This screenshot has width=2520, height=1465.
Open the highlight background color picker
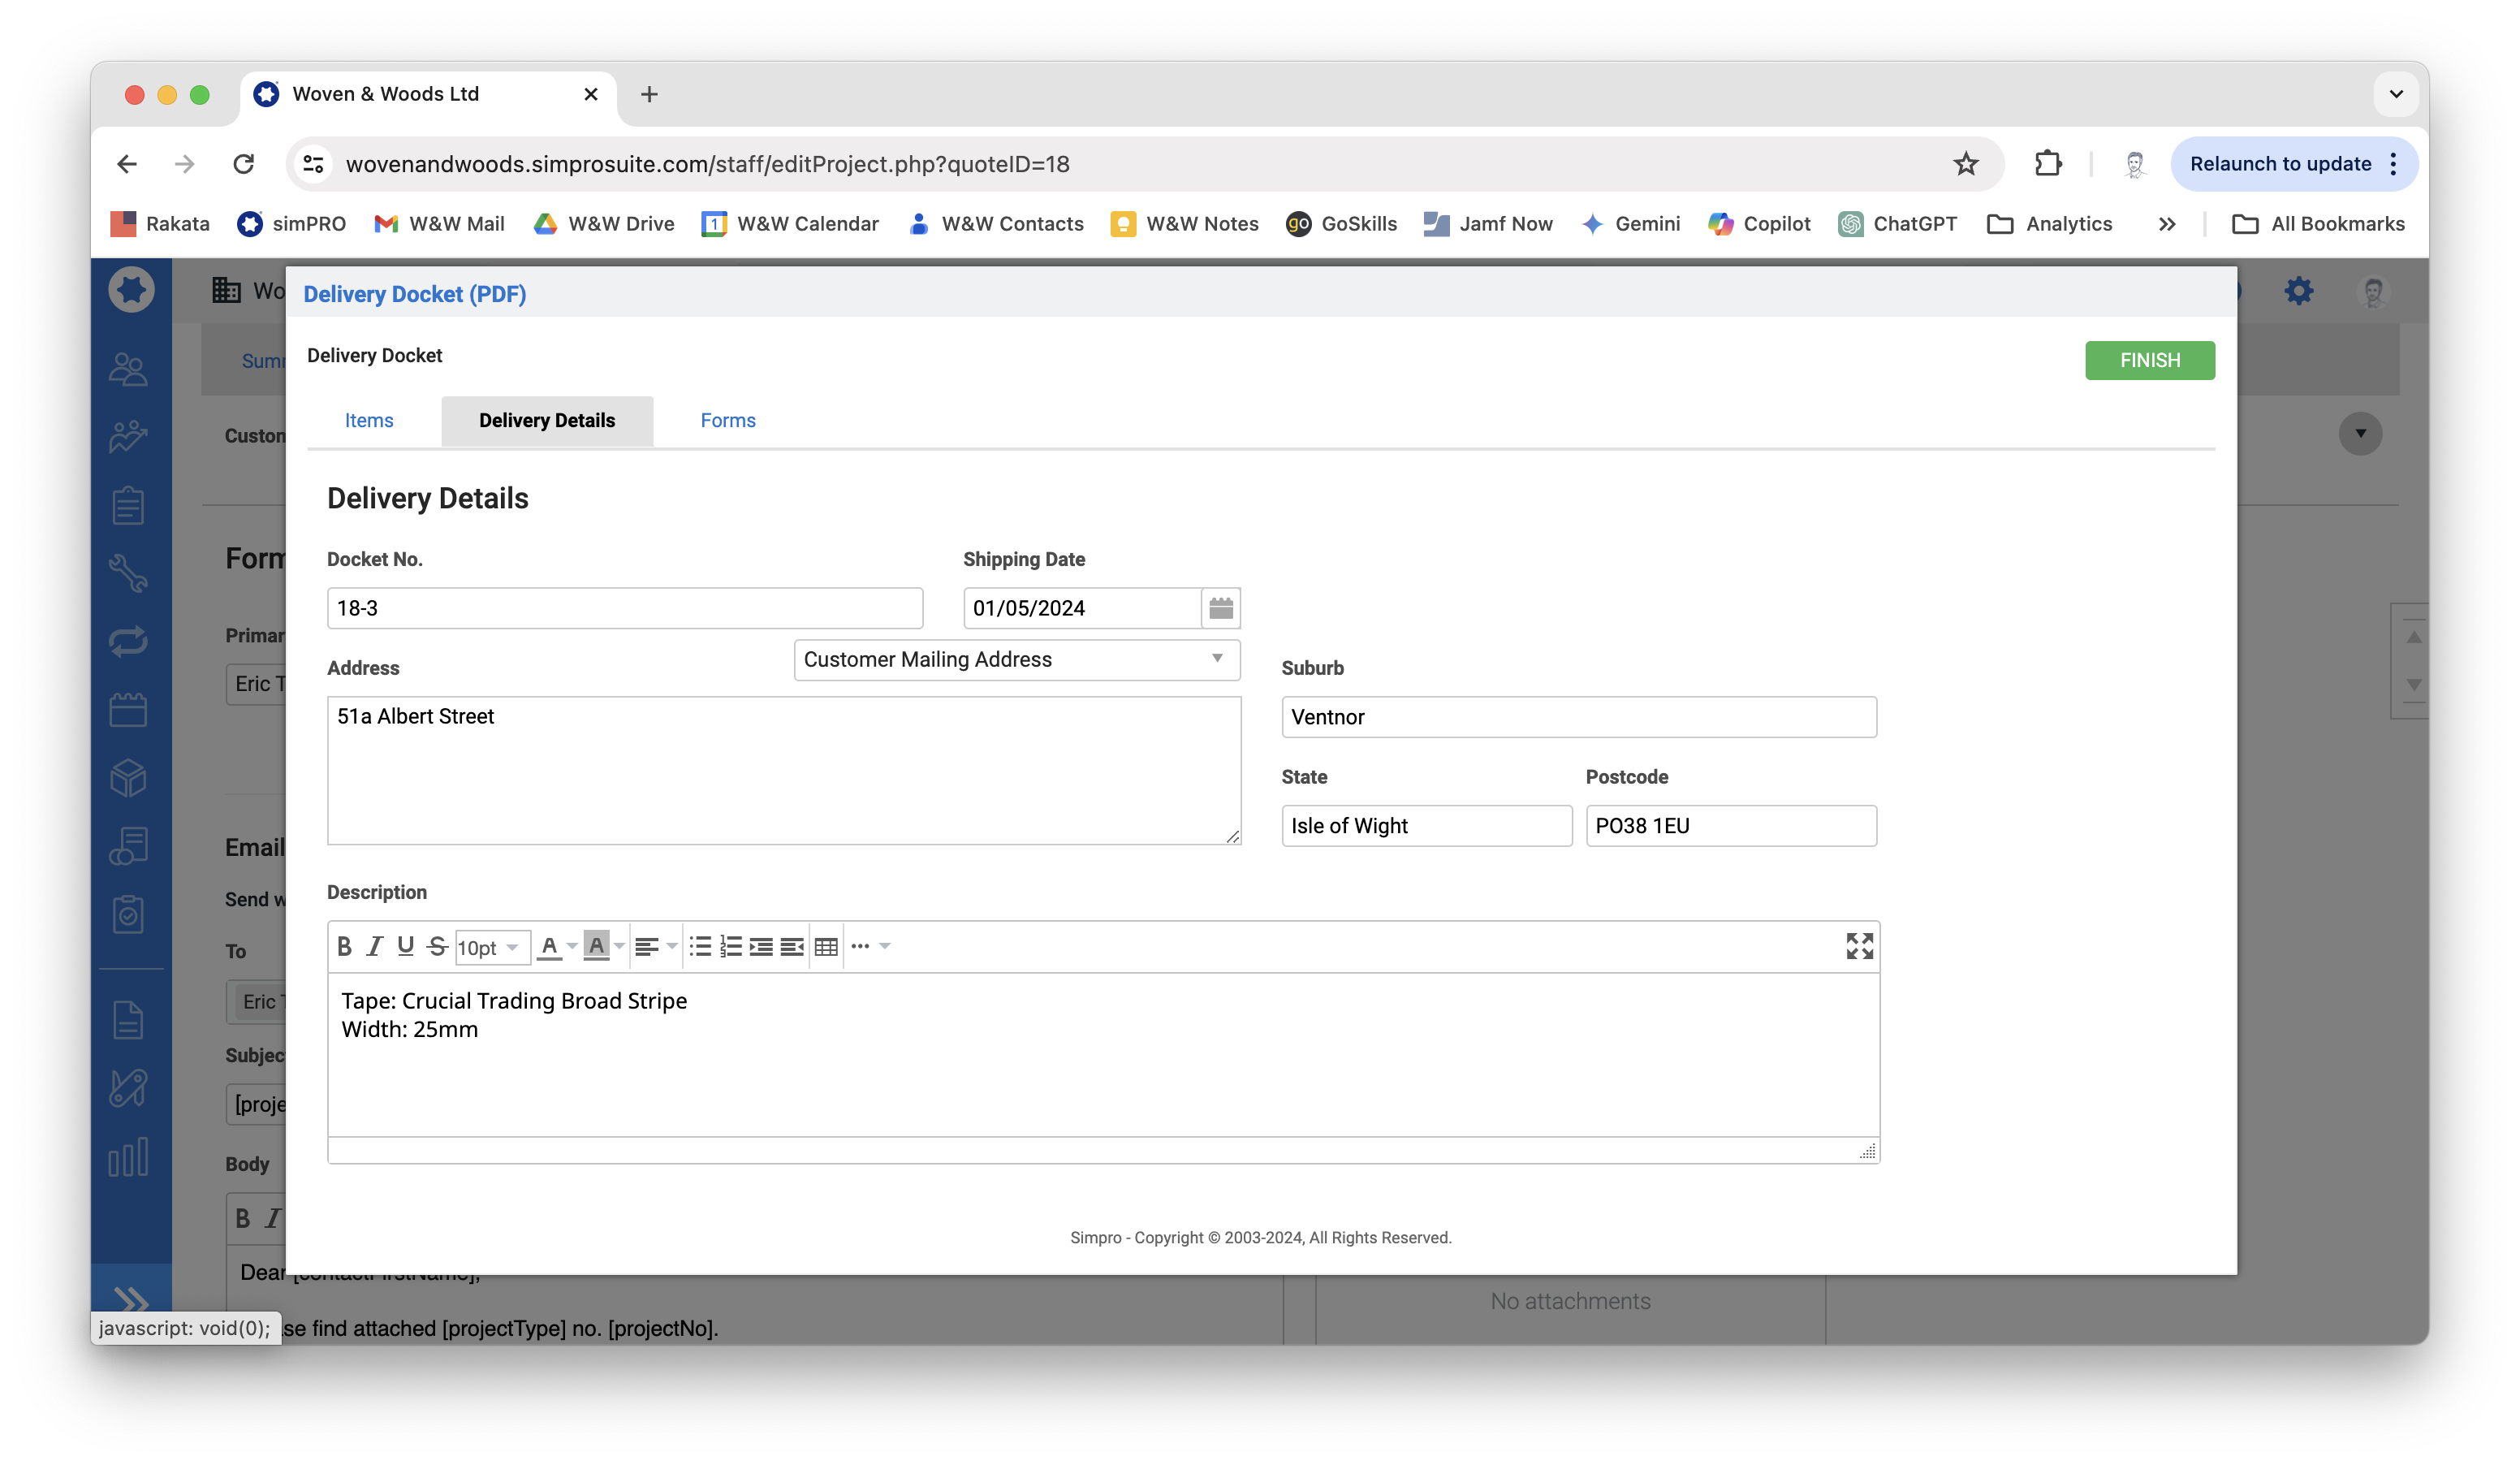click(x=619, y=946)
